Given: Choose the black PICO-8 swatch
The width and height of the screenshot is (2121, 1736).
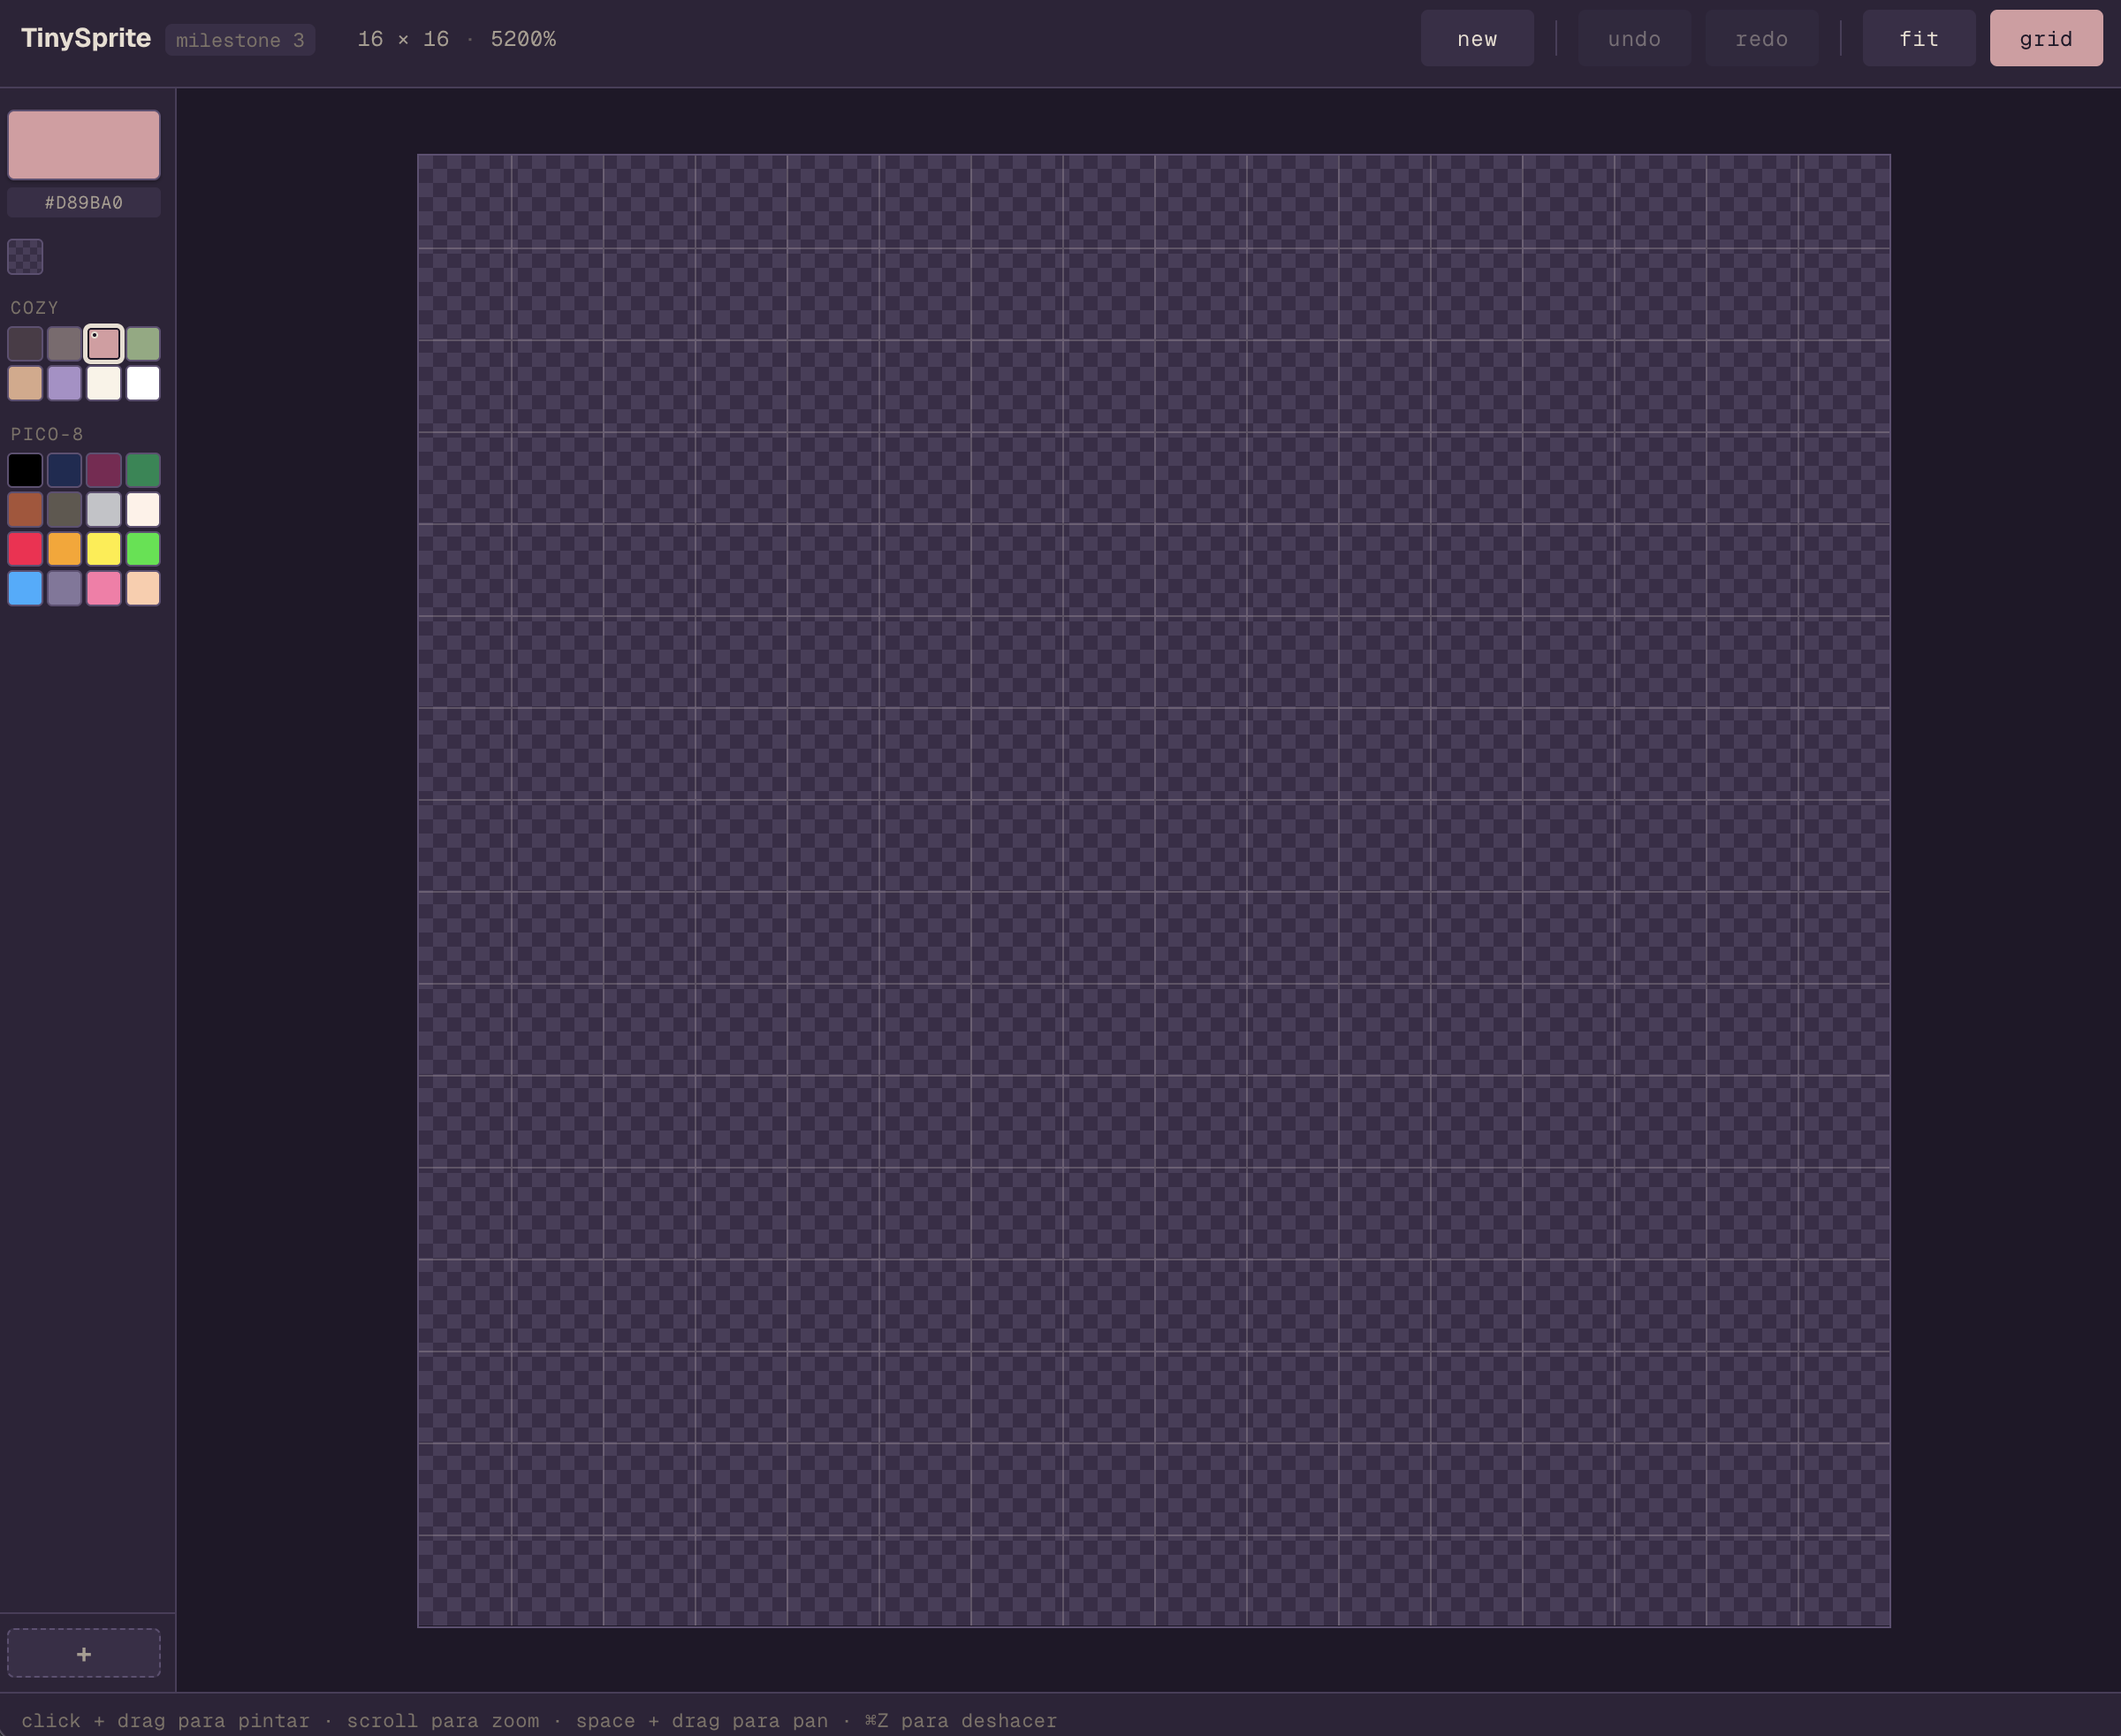Looking at the screenshot, I should point(25,470).
